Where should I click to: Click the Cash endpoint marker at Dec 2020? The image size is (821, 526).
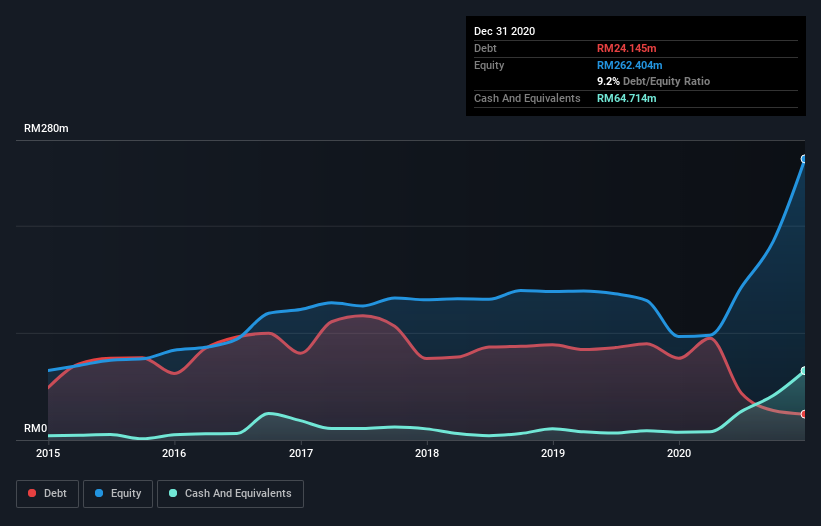point(804,371)
